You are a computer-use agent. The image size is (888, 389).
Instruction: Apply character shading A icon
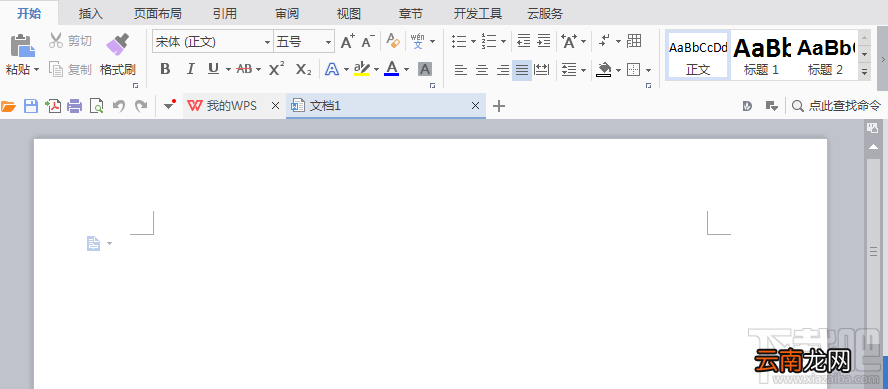pyautogui.click(x=425, y=69)
